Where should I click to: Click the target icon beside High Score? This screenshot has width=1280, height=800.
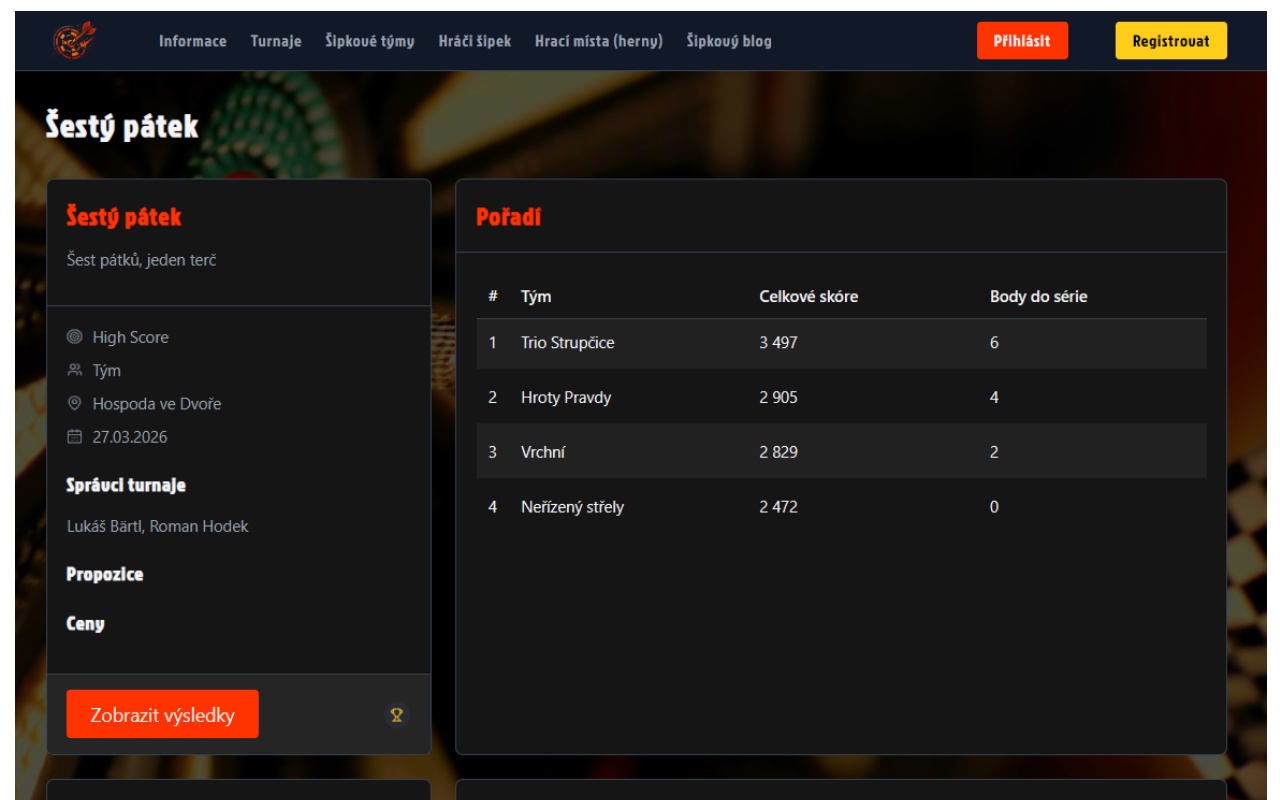(x=74, y=338)
